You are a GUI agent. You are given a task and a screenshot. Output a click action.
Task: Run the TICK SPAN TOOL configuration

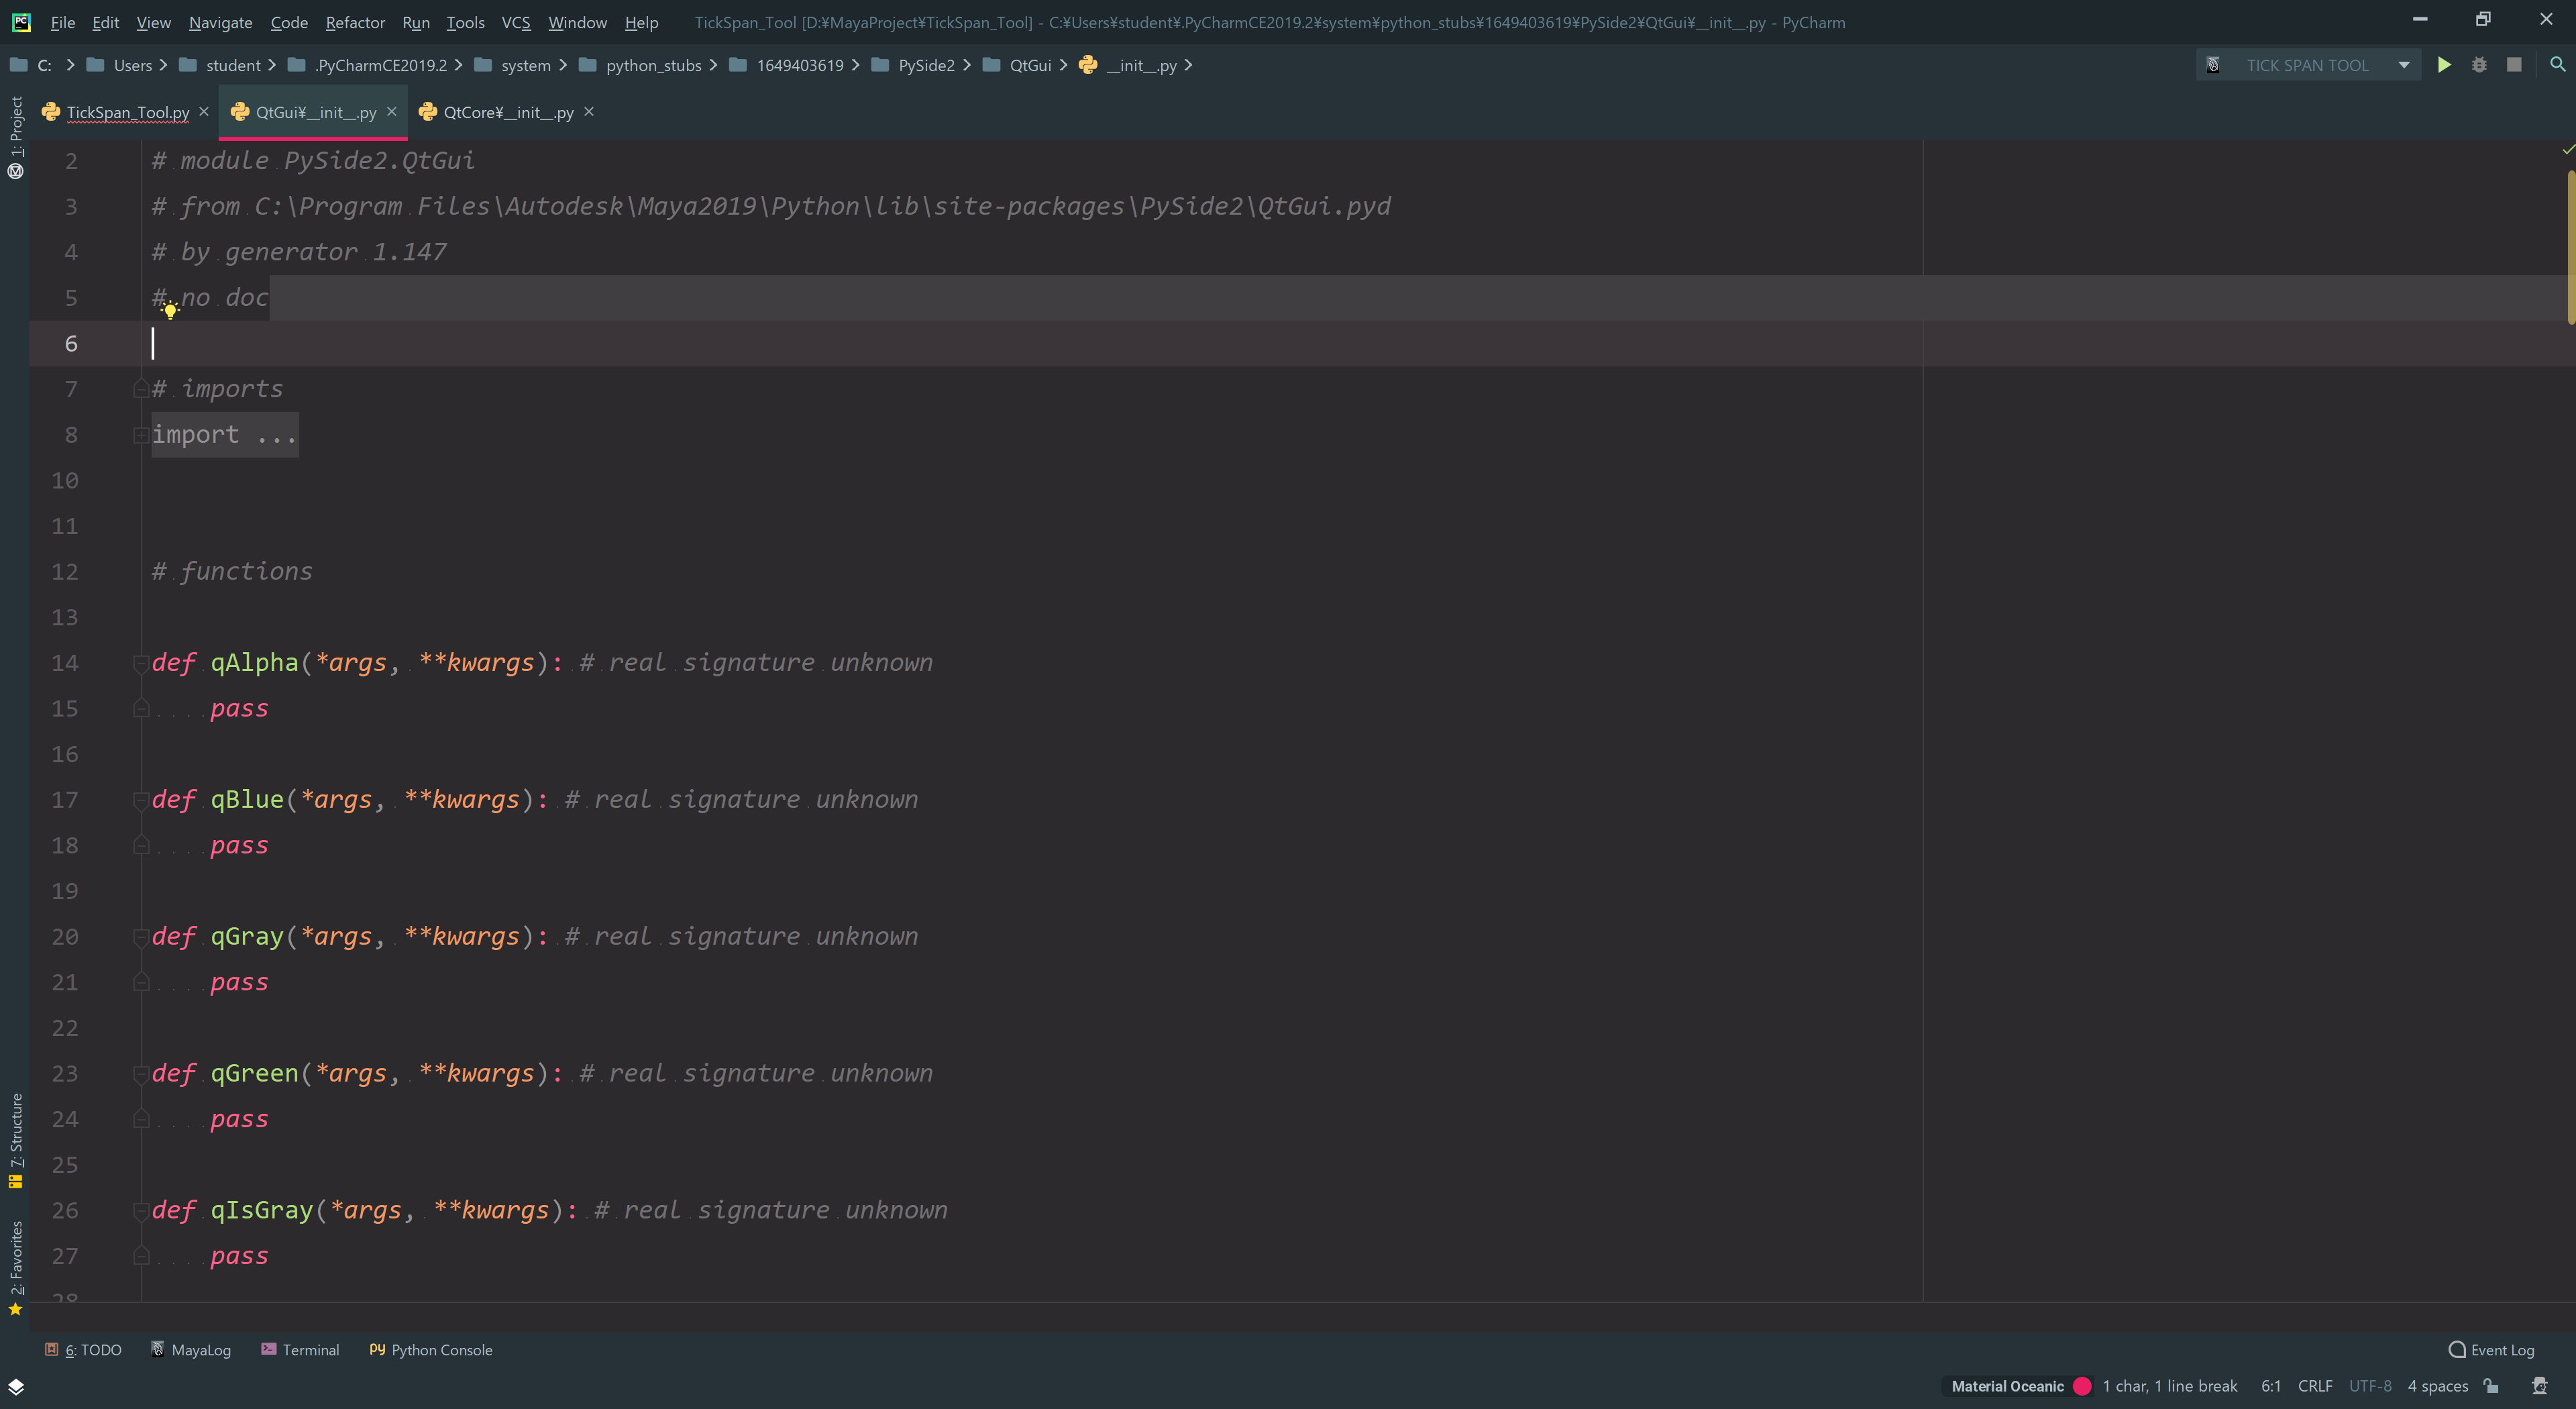pyautogui.click(x=2443, y=65)
